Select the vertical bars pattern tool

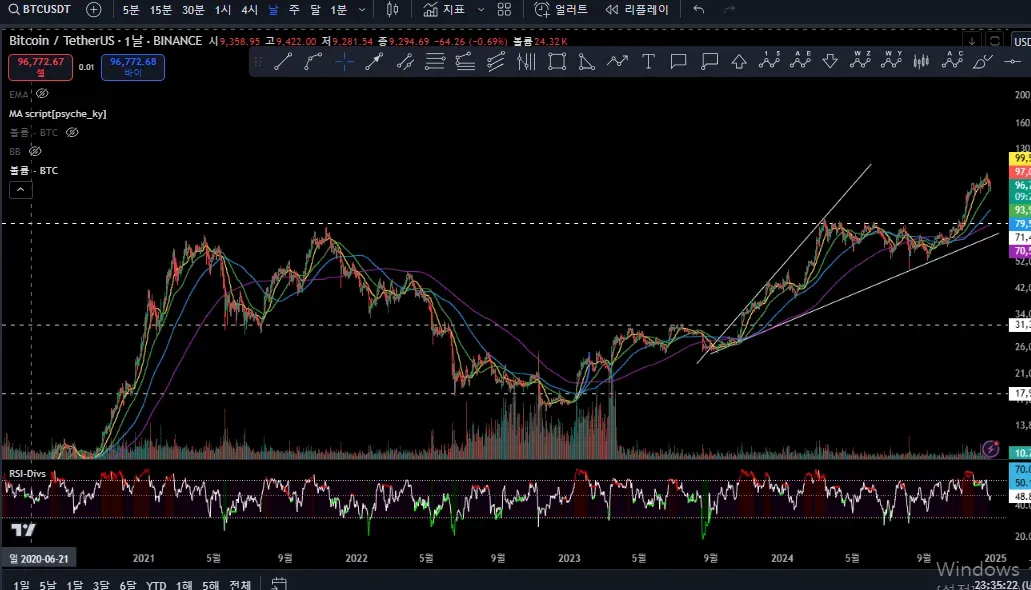(526, 62)
